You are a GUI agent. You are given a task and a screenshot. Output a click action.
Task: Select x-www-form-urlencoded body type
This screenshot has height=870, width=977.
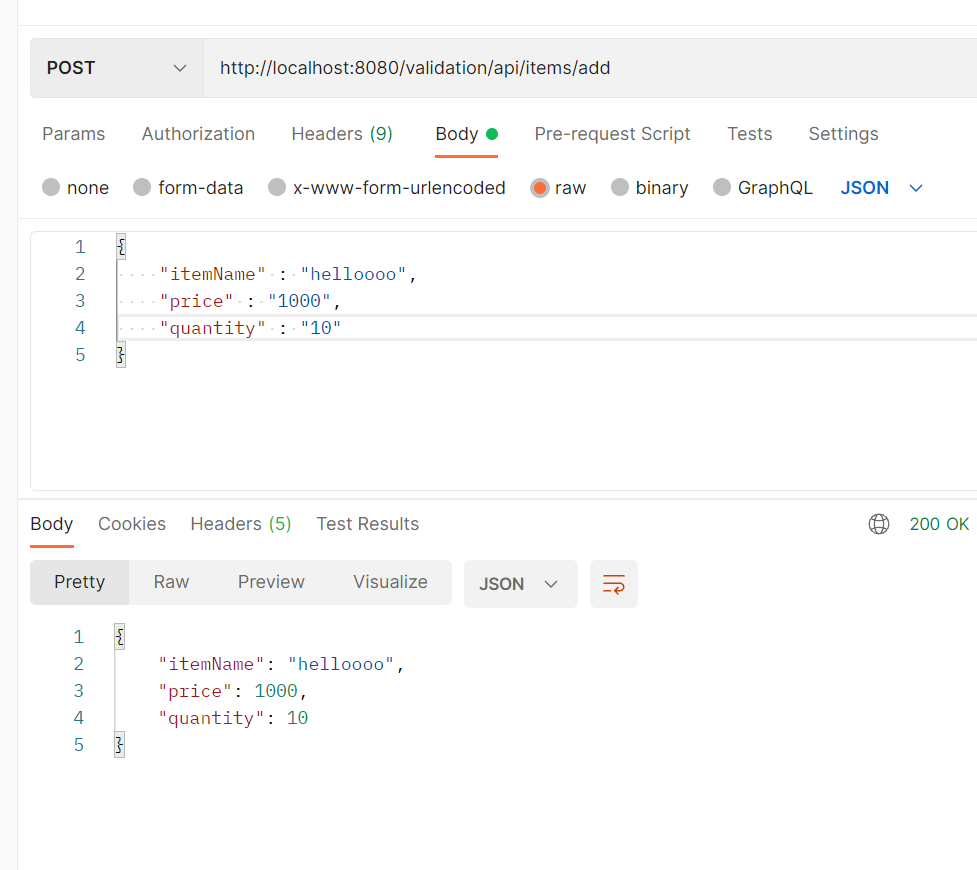[x=386, y=188]
